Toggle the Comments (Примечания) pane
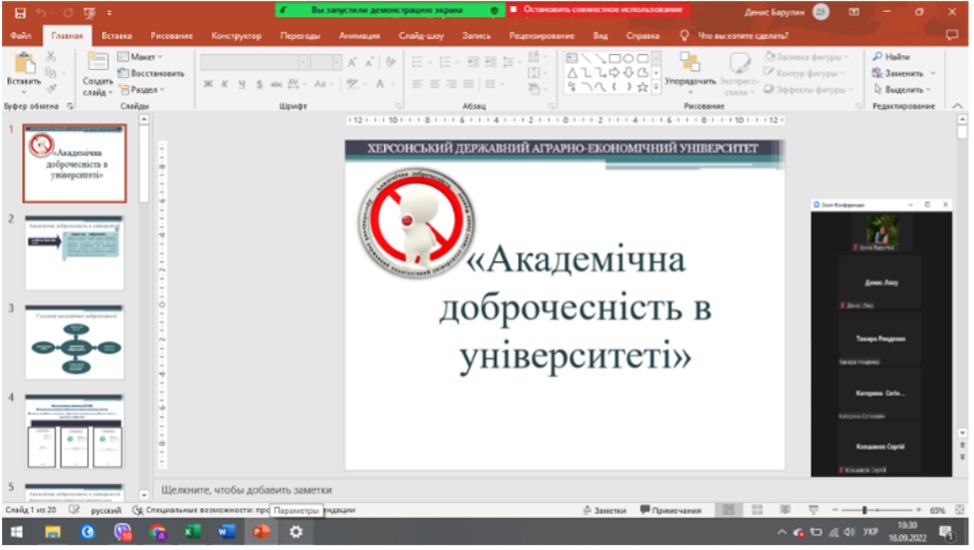 [670, 510]
